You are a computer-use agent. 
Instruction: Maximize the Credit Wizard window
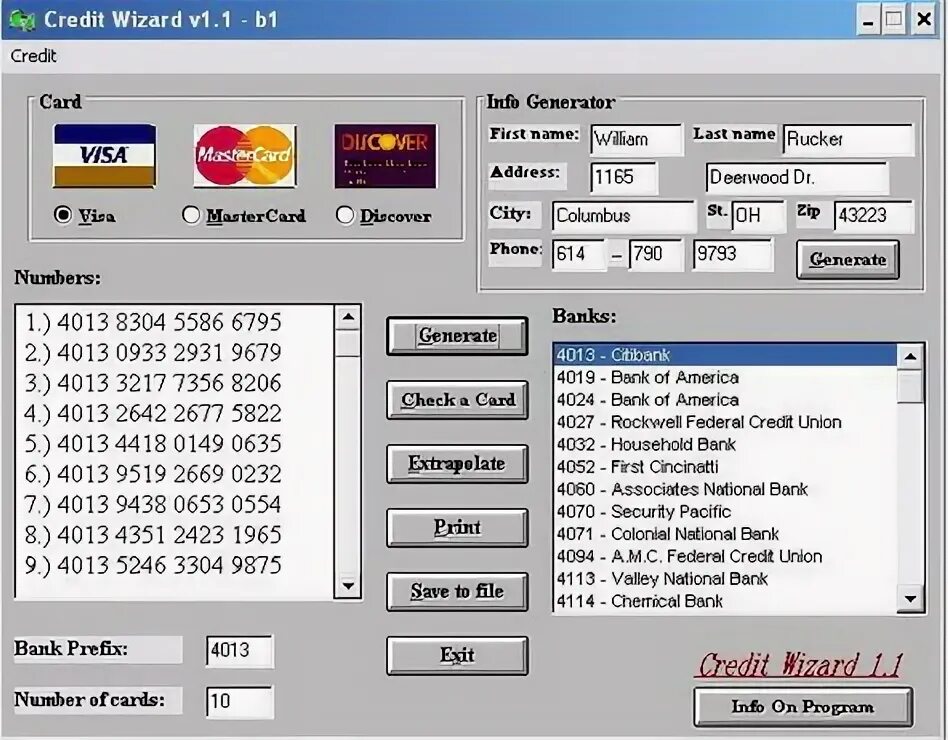click(x=894, y=21)
